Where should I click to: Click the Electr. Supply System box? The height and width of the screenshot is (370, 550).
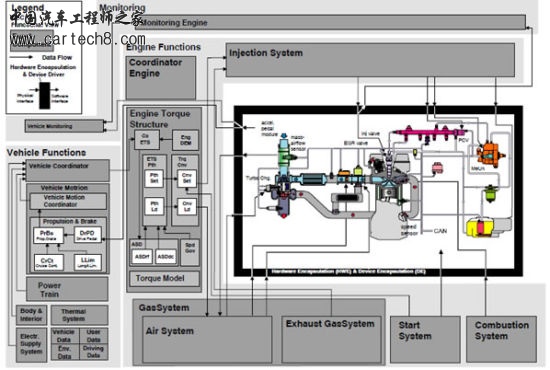point(31,345)
